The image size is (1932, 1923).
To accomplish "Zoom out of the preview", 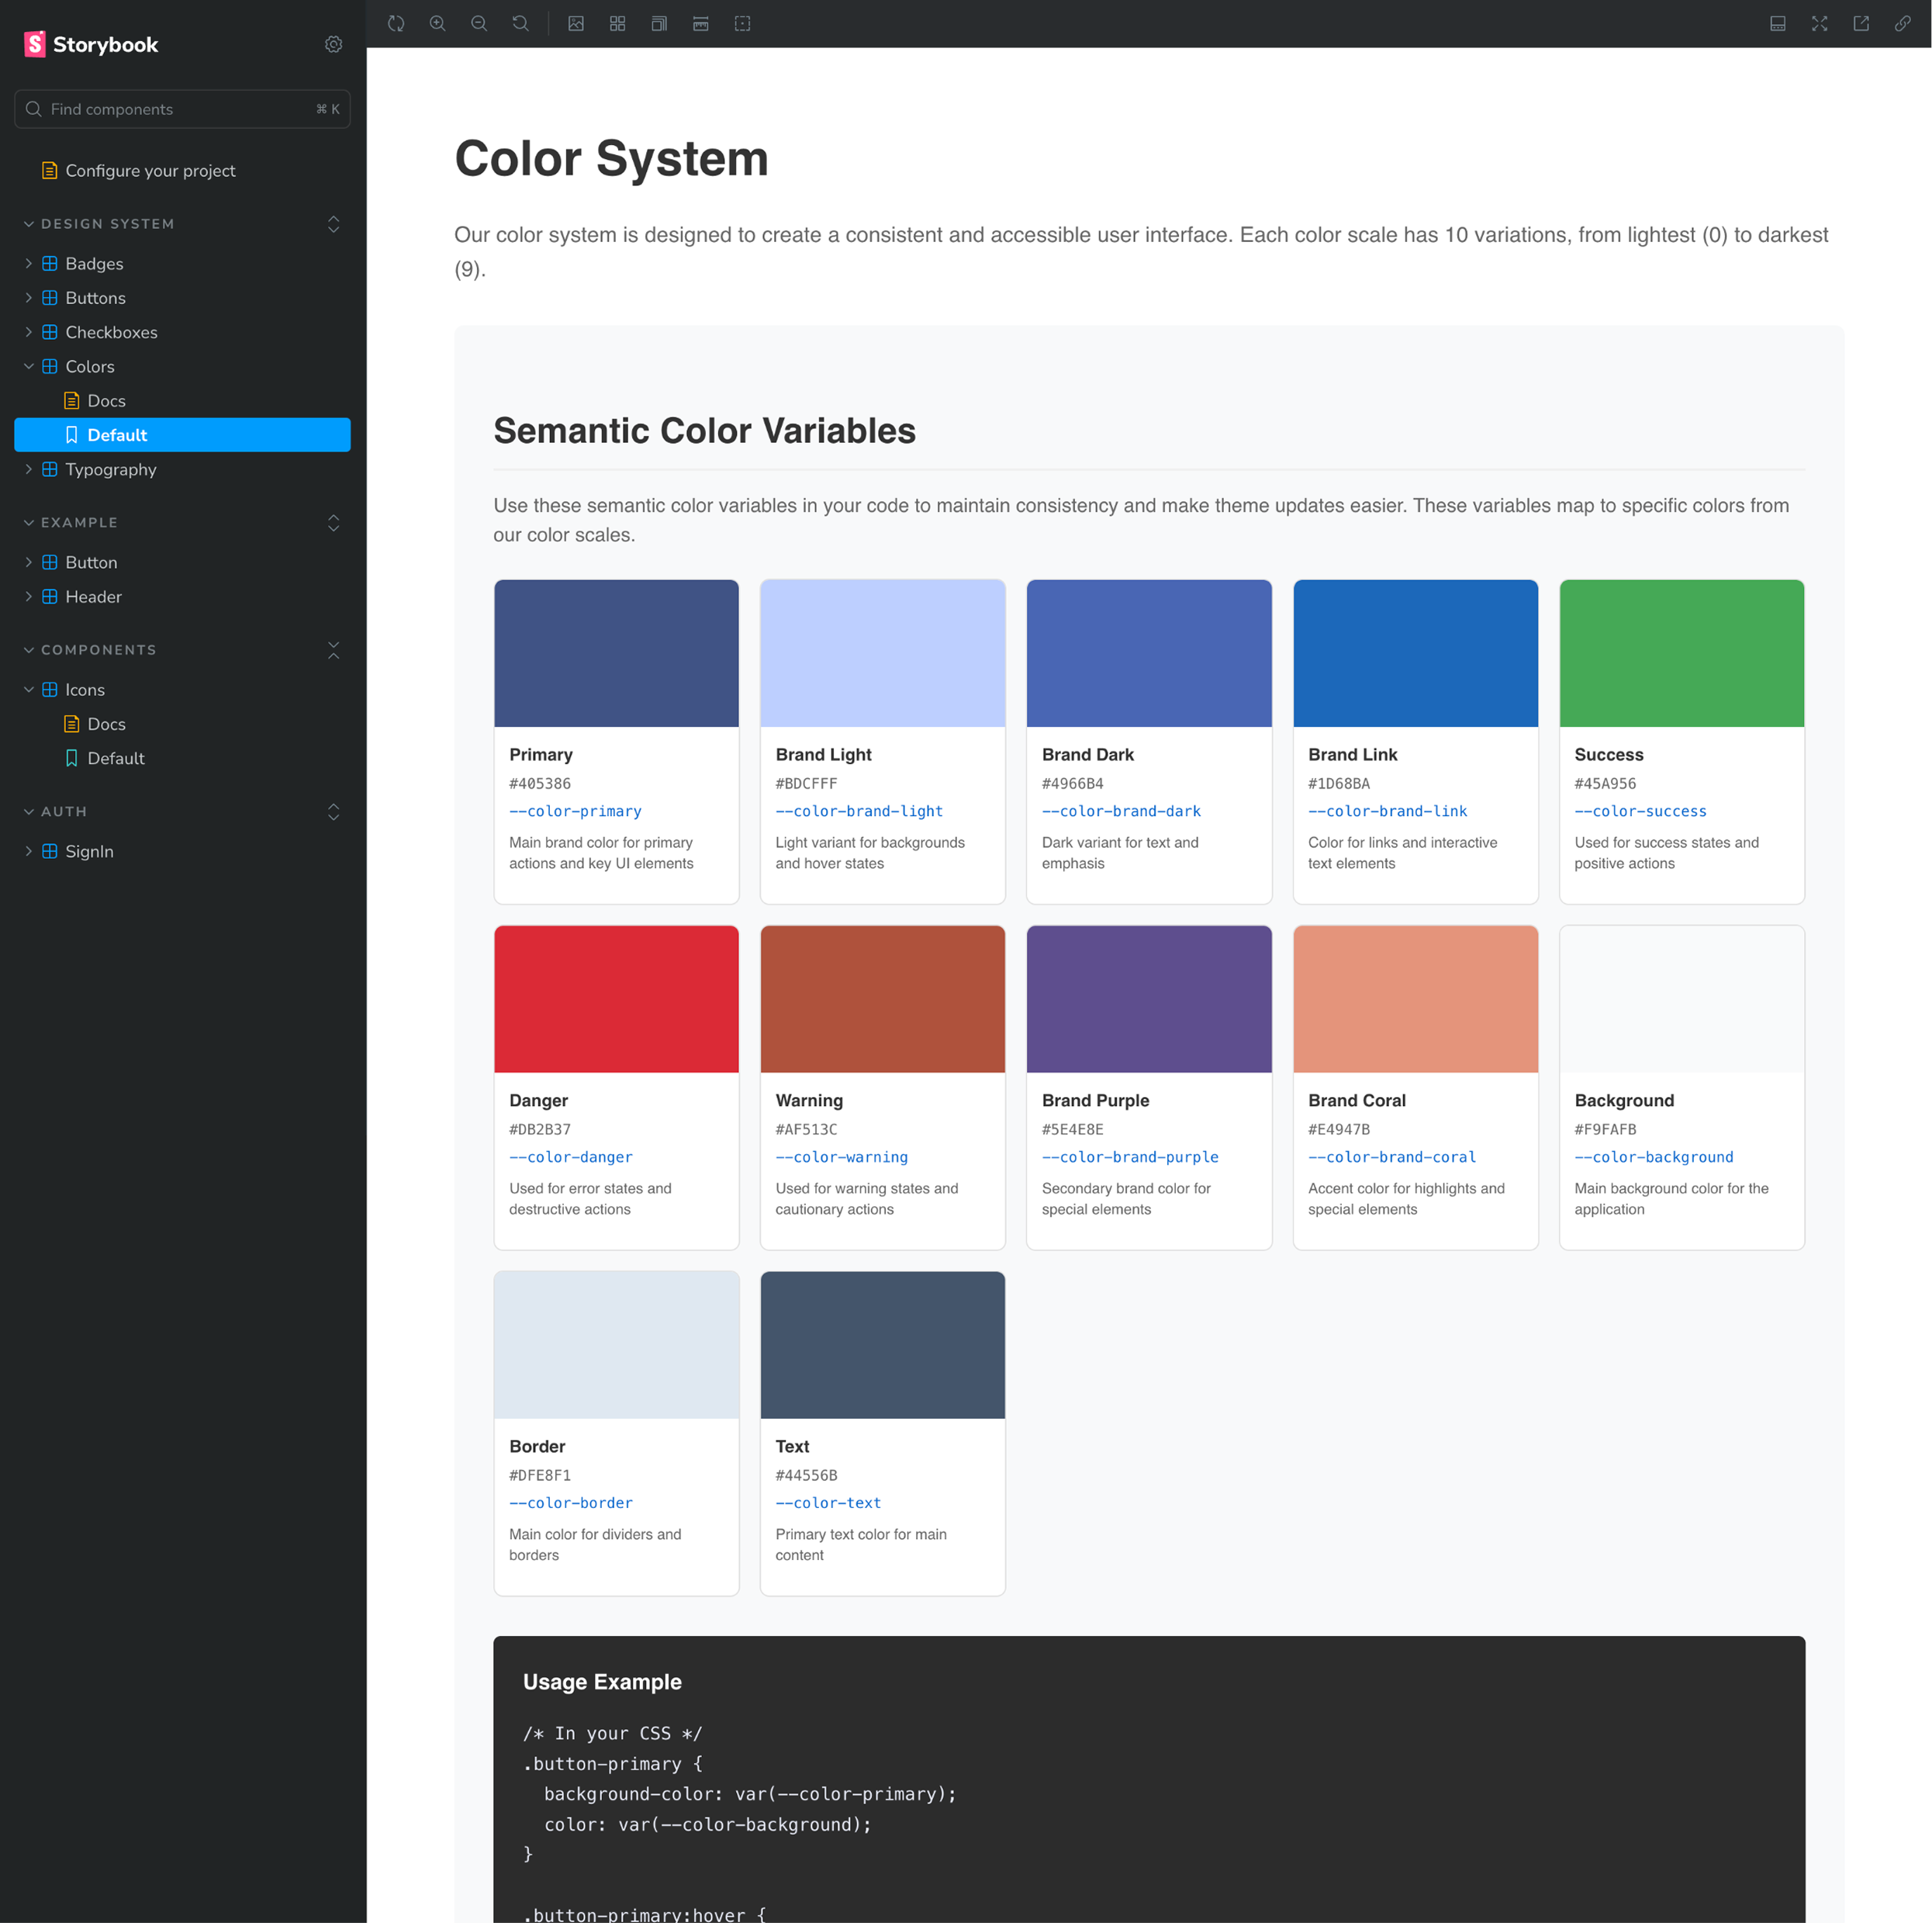I will click(x=479, y=23).
